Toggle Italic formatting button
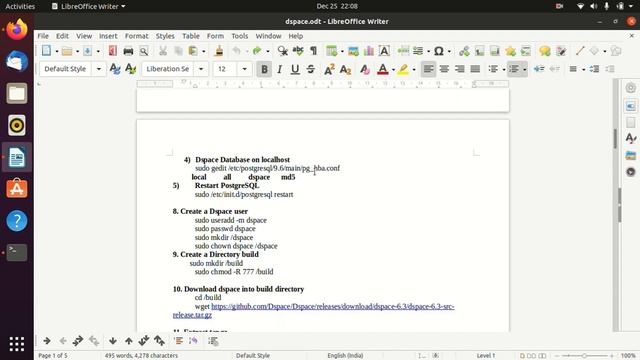 click(x=280, y=69)
